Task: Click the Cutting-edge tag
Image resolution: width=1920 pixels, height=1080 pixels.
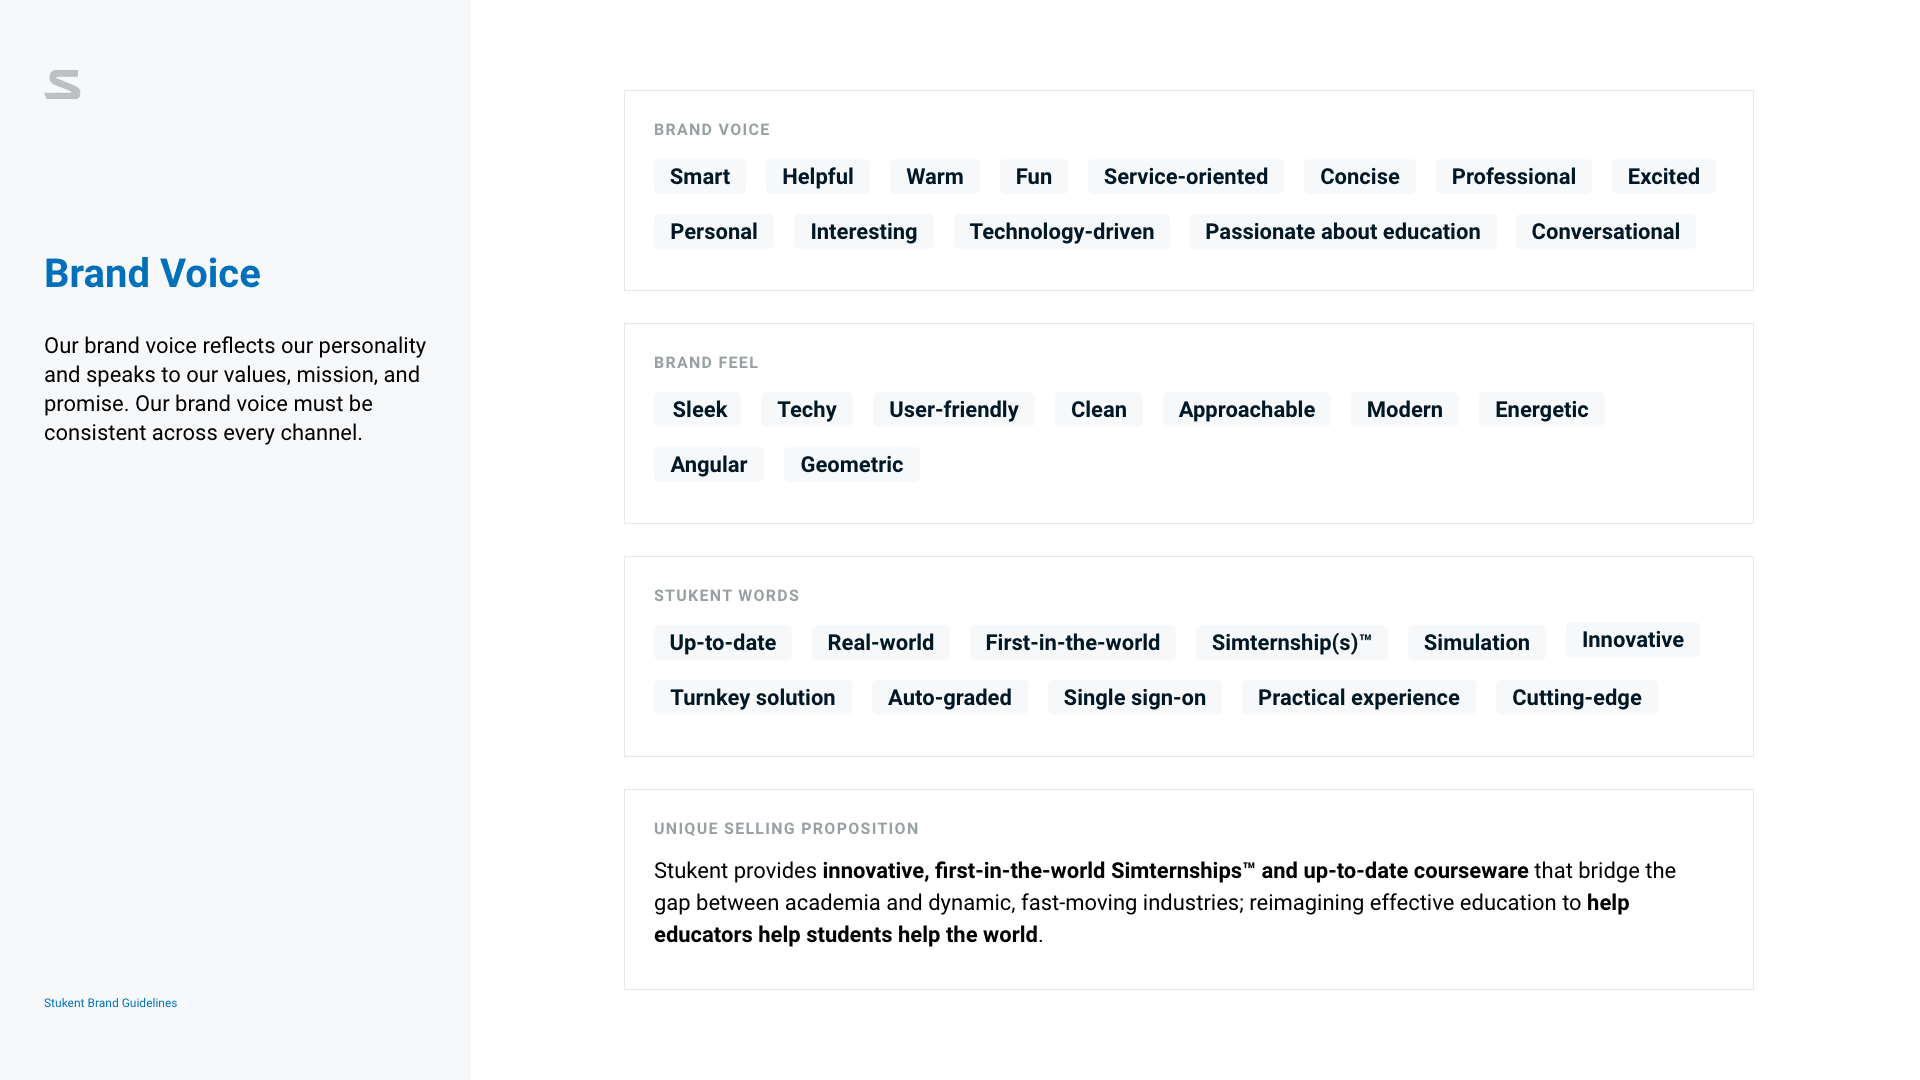Action: pyautogui.click(x=1576, y=698)
